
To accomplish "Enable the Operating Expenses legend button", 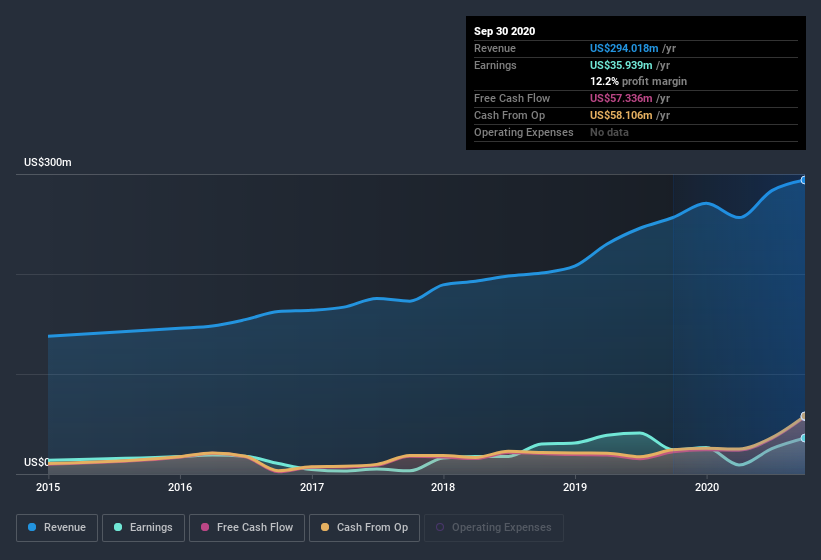I will pyautogui.click(x=494, y=528).
